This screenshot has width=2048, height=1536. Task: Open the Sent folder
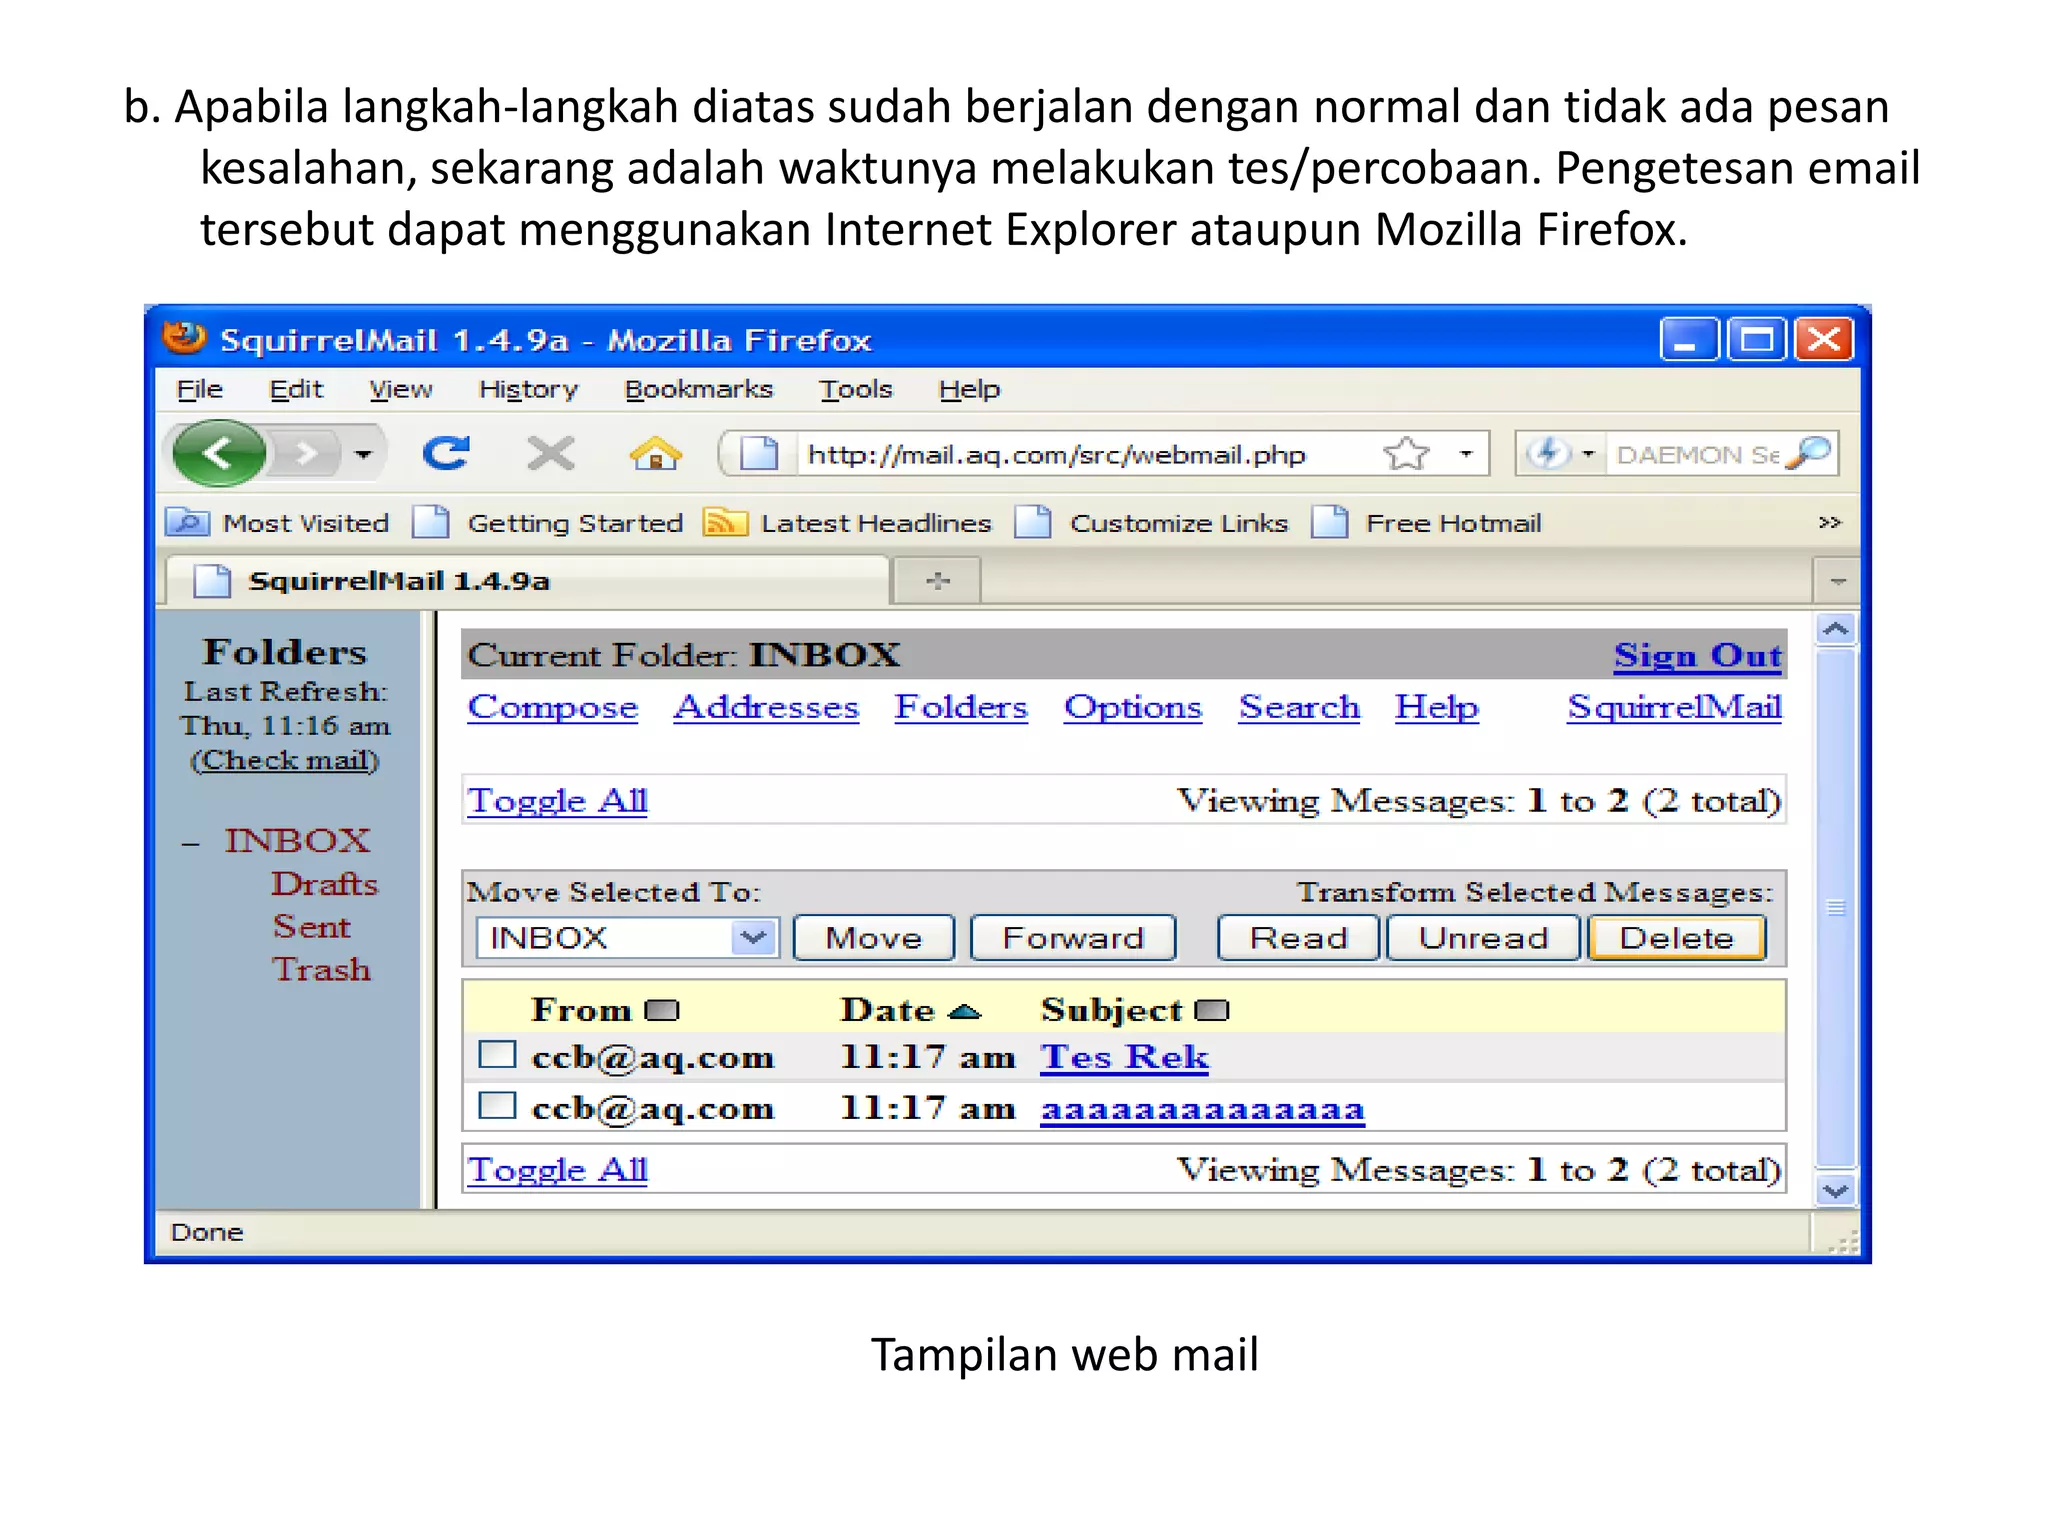[x=311, y=927]
